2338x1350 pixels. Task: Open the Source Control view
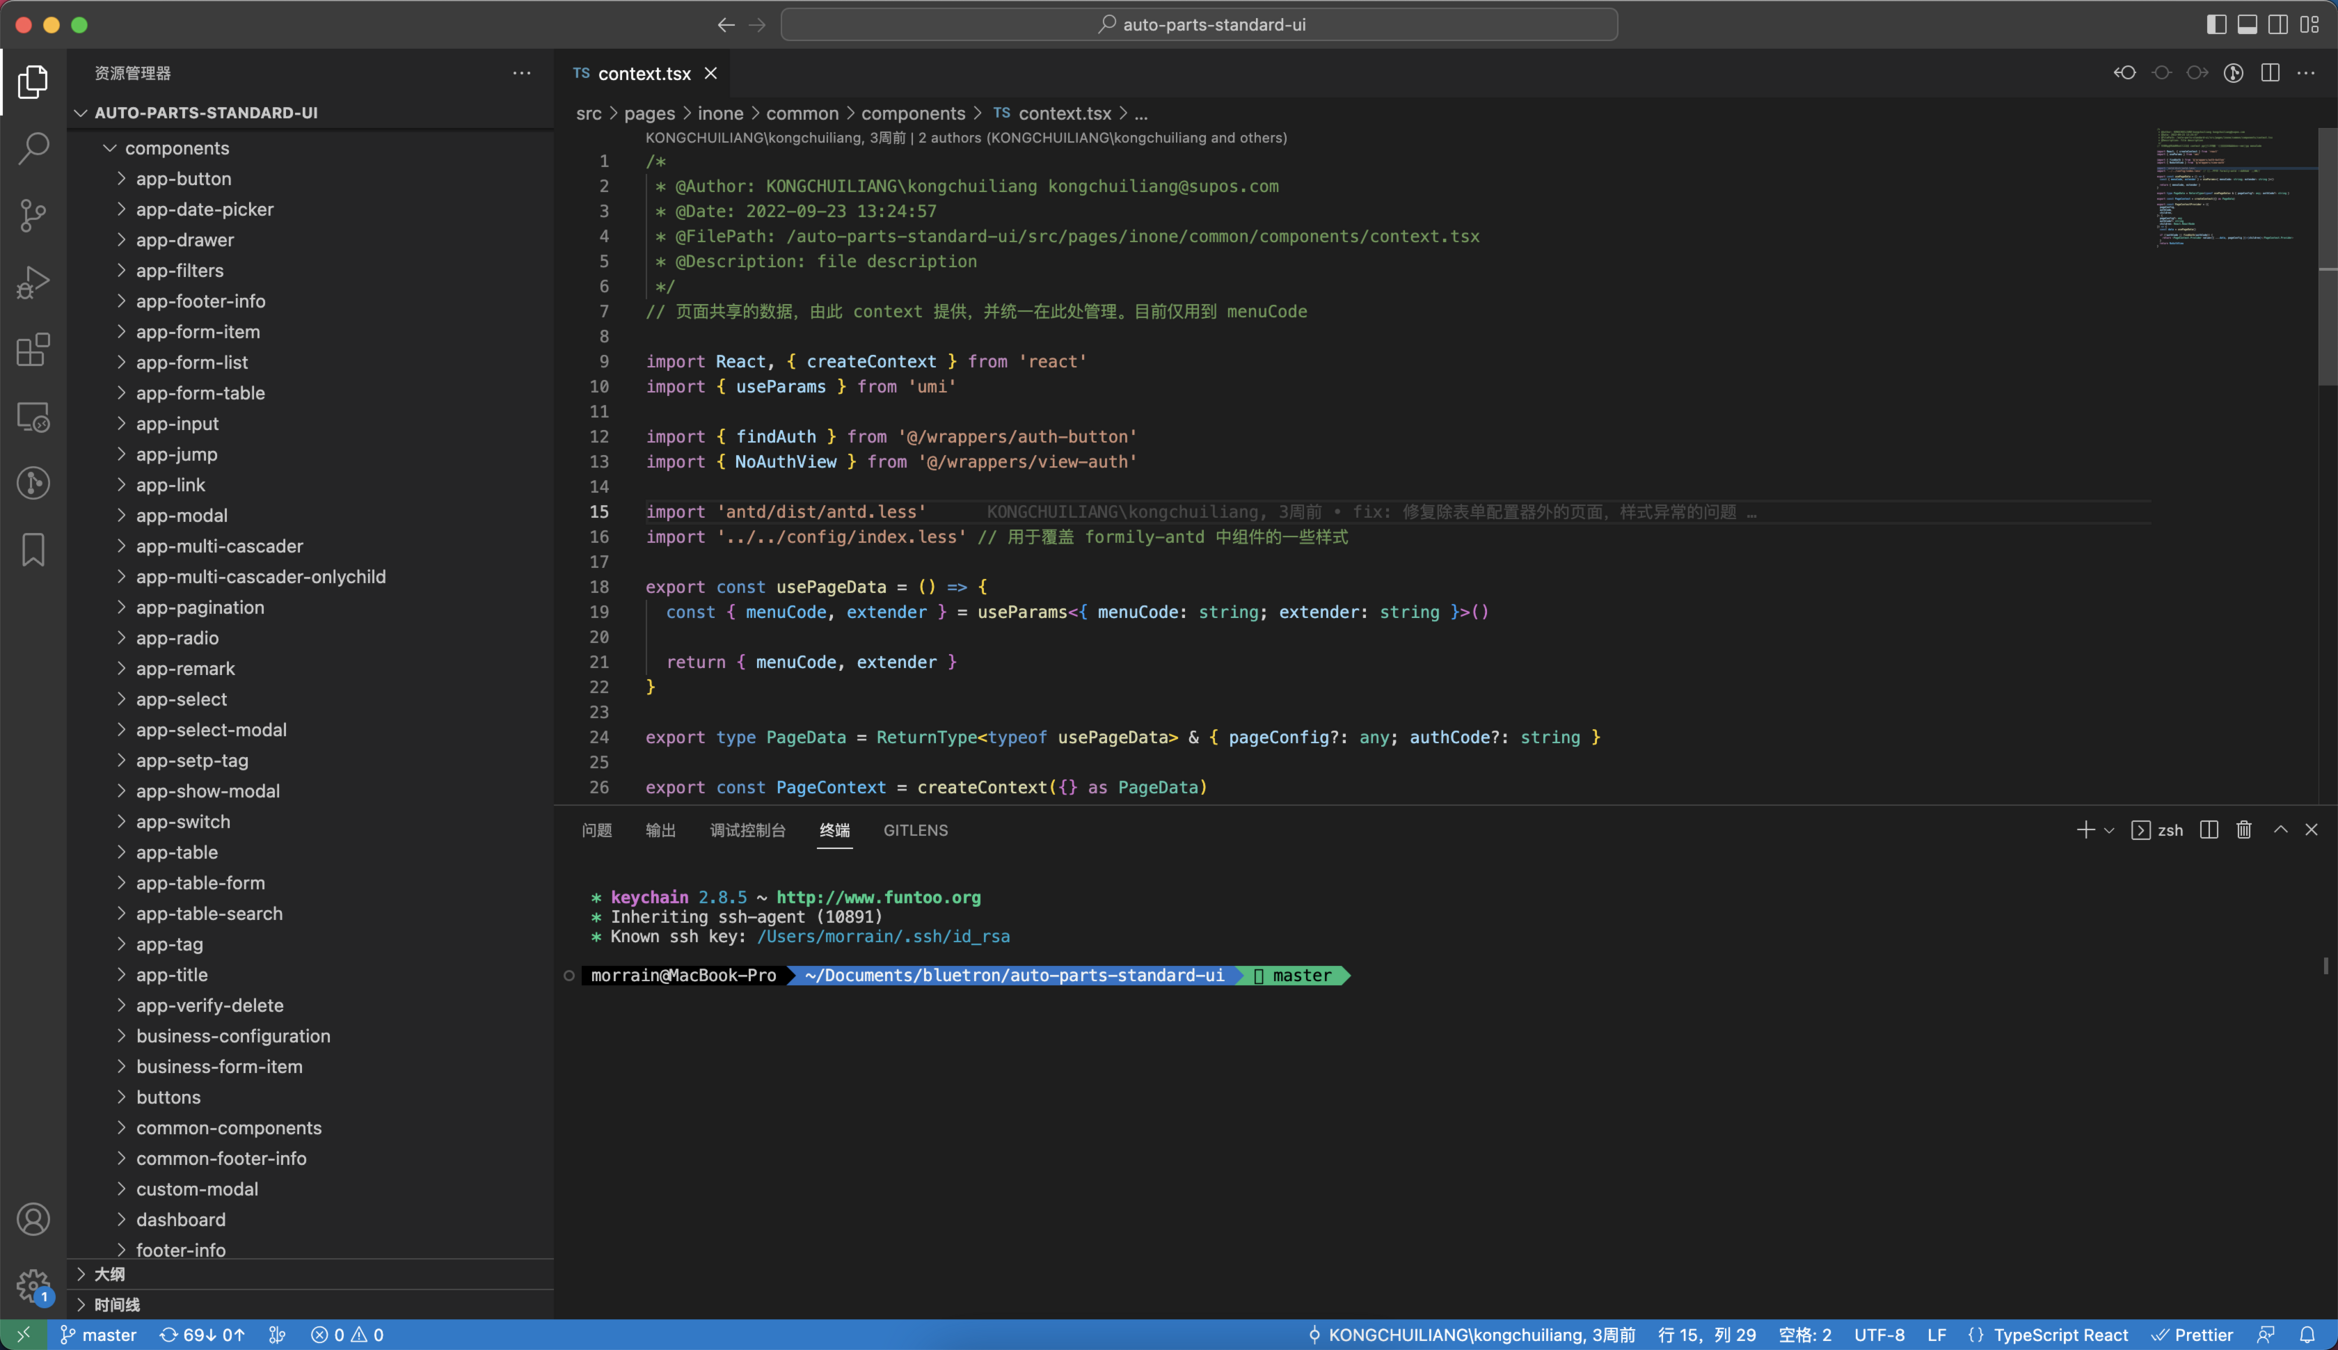point(33,215)
